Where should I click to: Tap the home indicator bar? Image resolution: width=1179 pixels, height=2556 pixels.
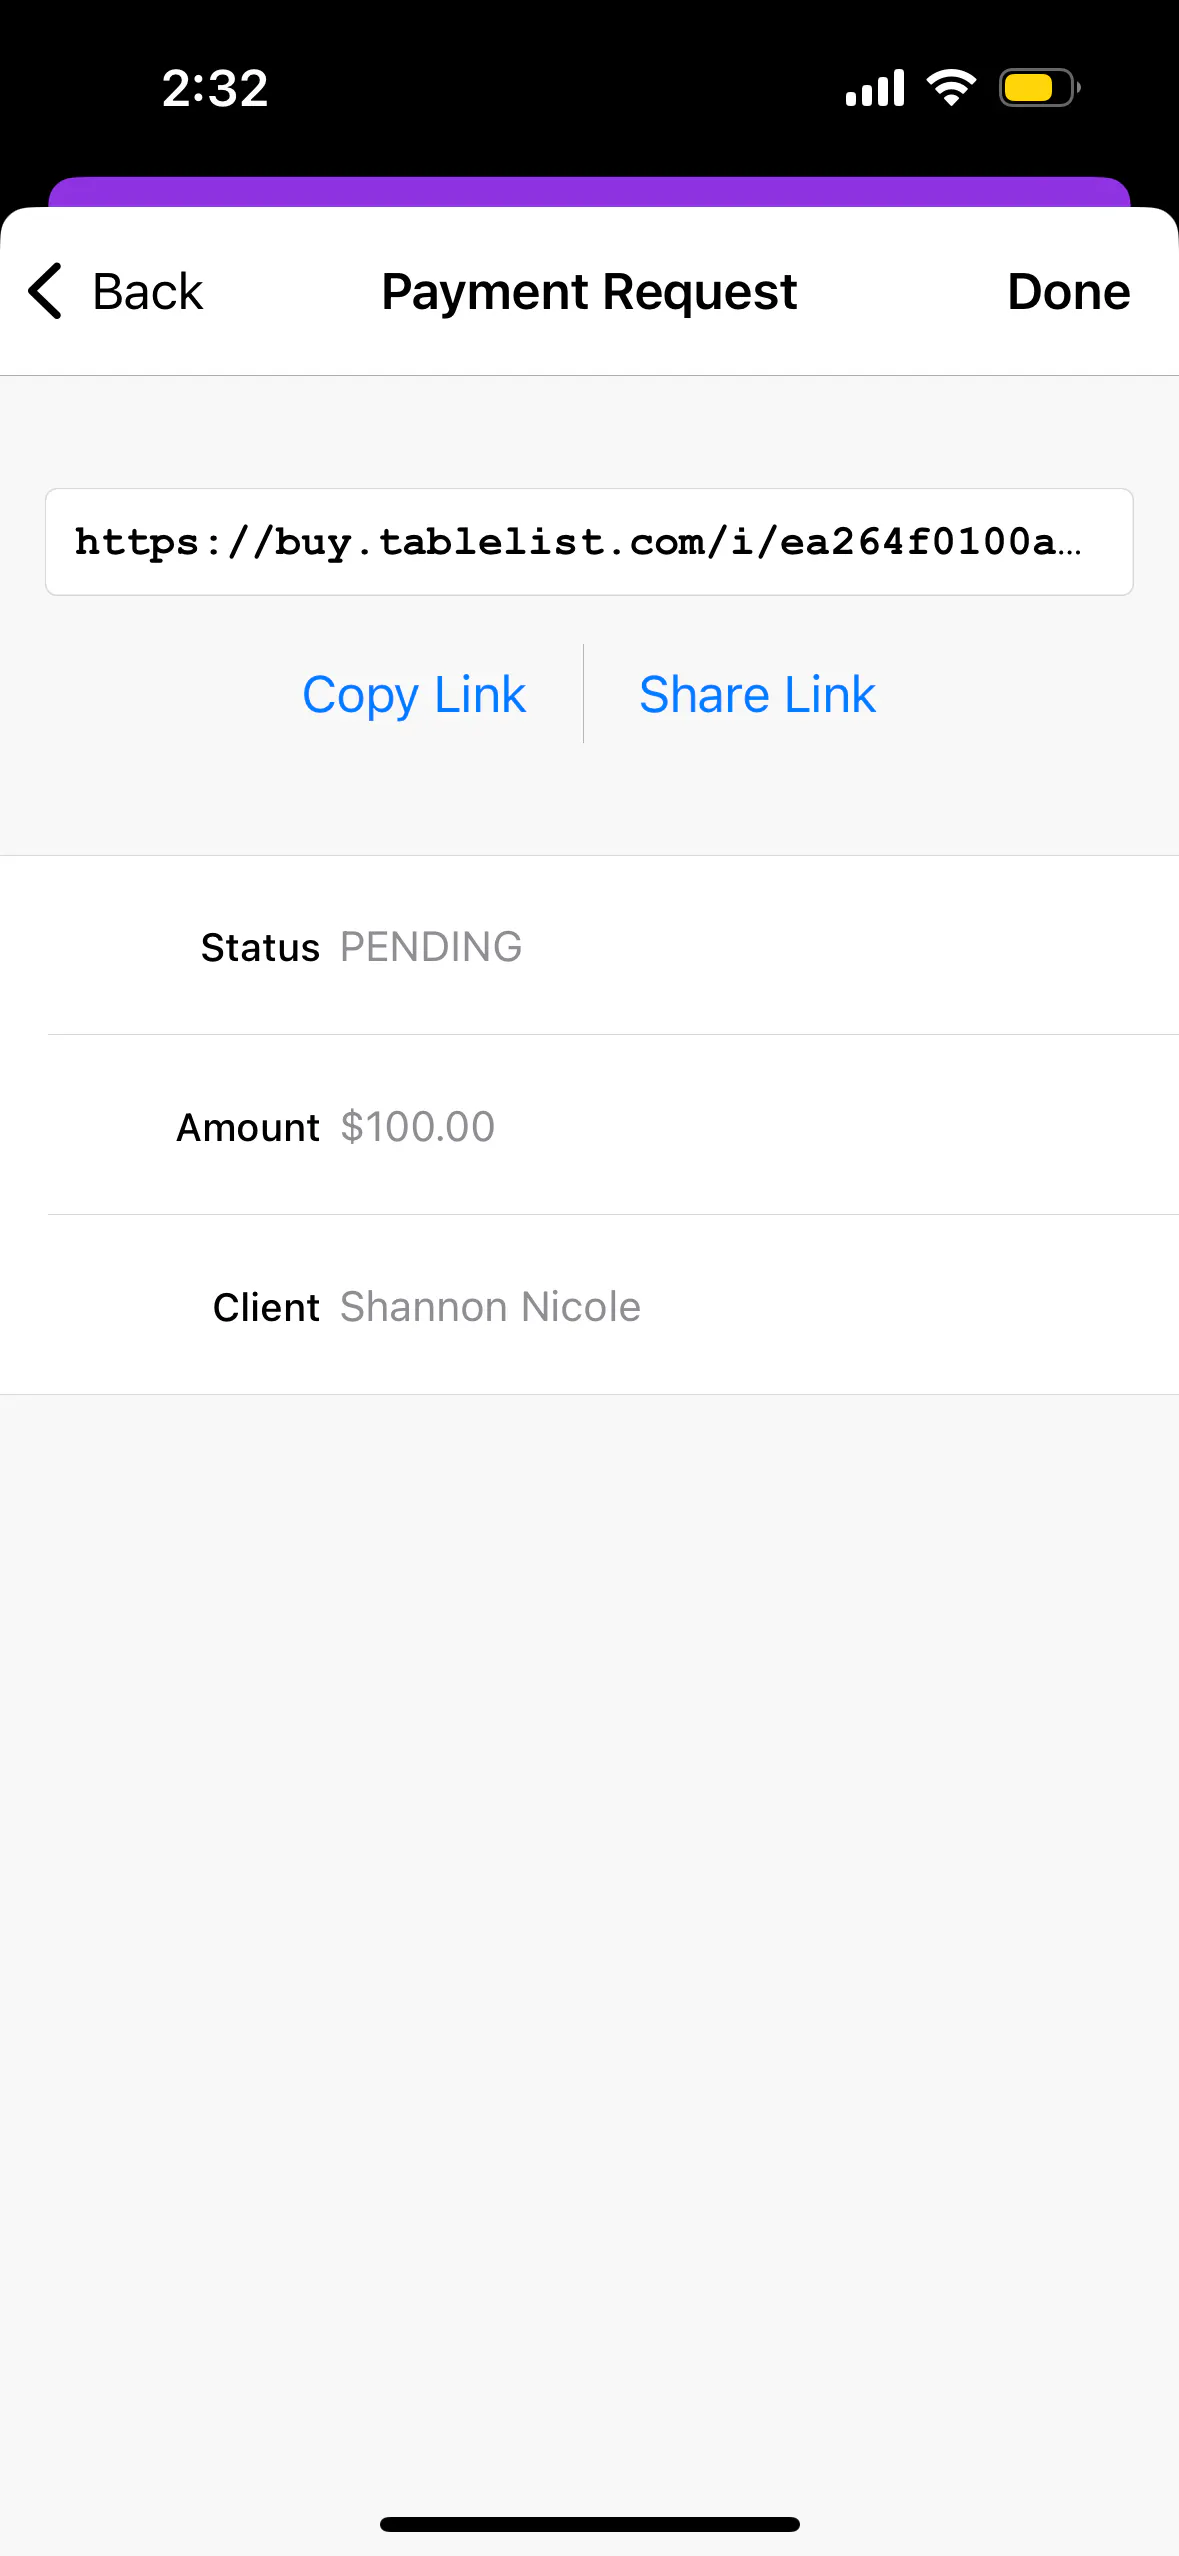pos(589,2524)
